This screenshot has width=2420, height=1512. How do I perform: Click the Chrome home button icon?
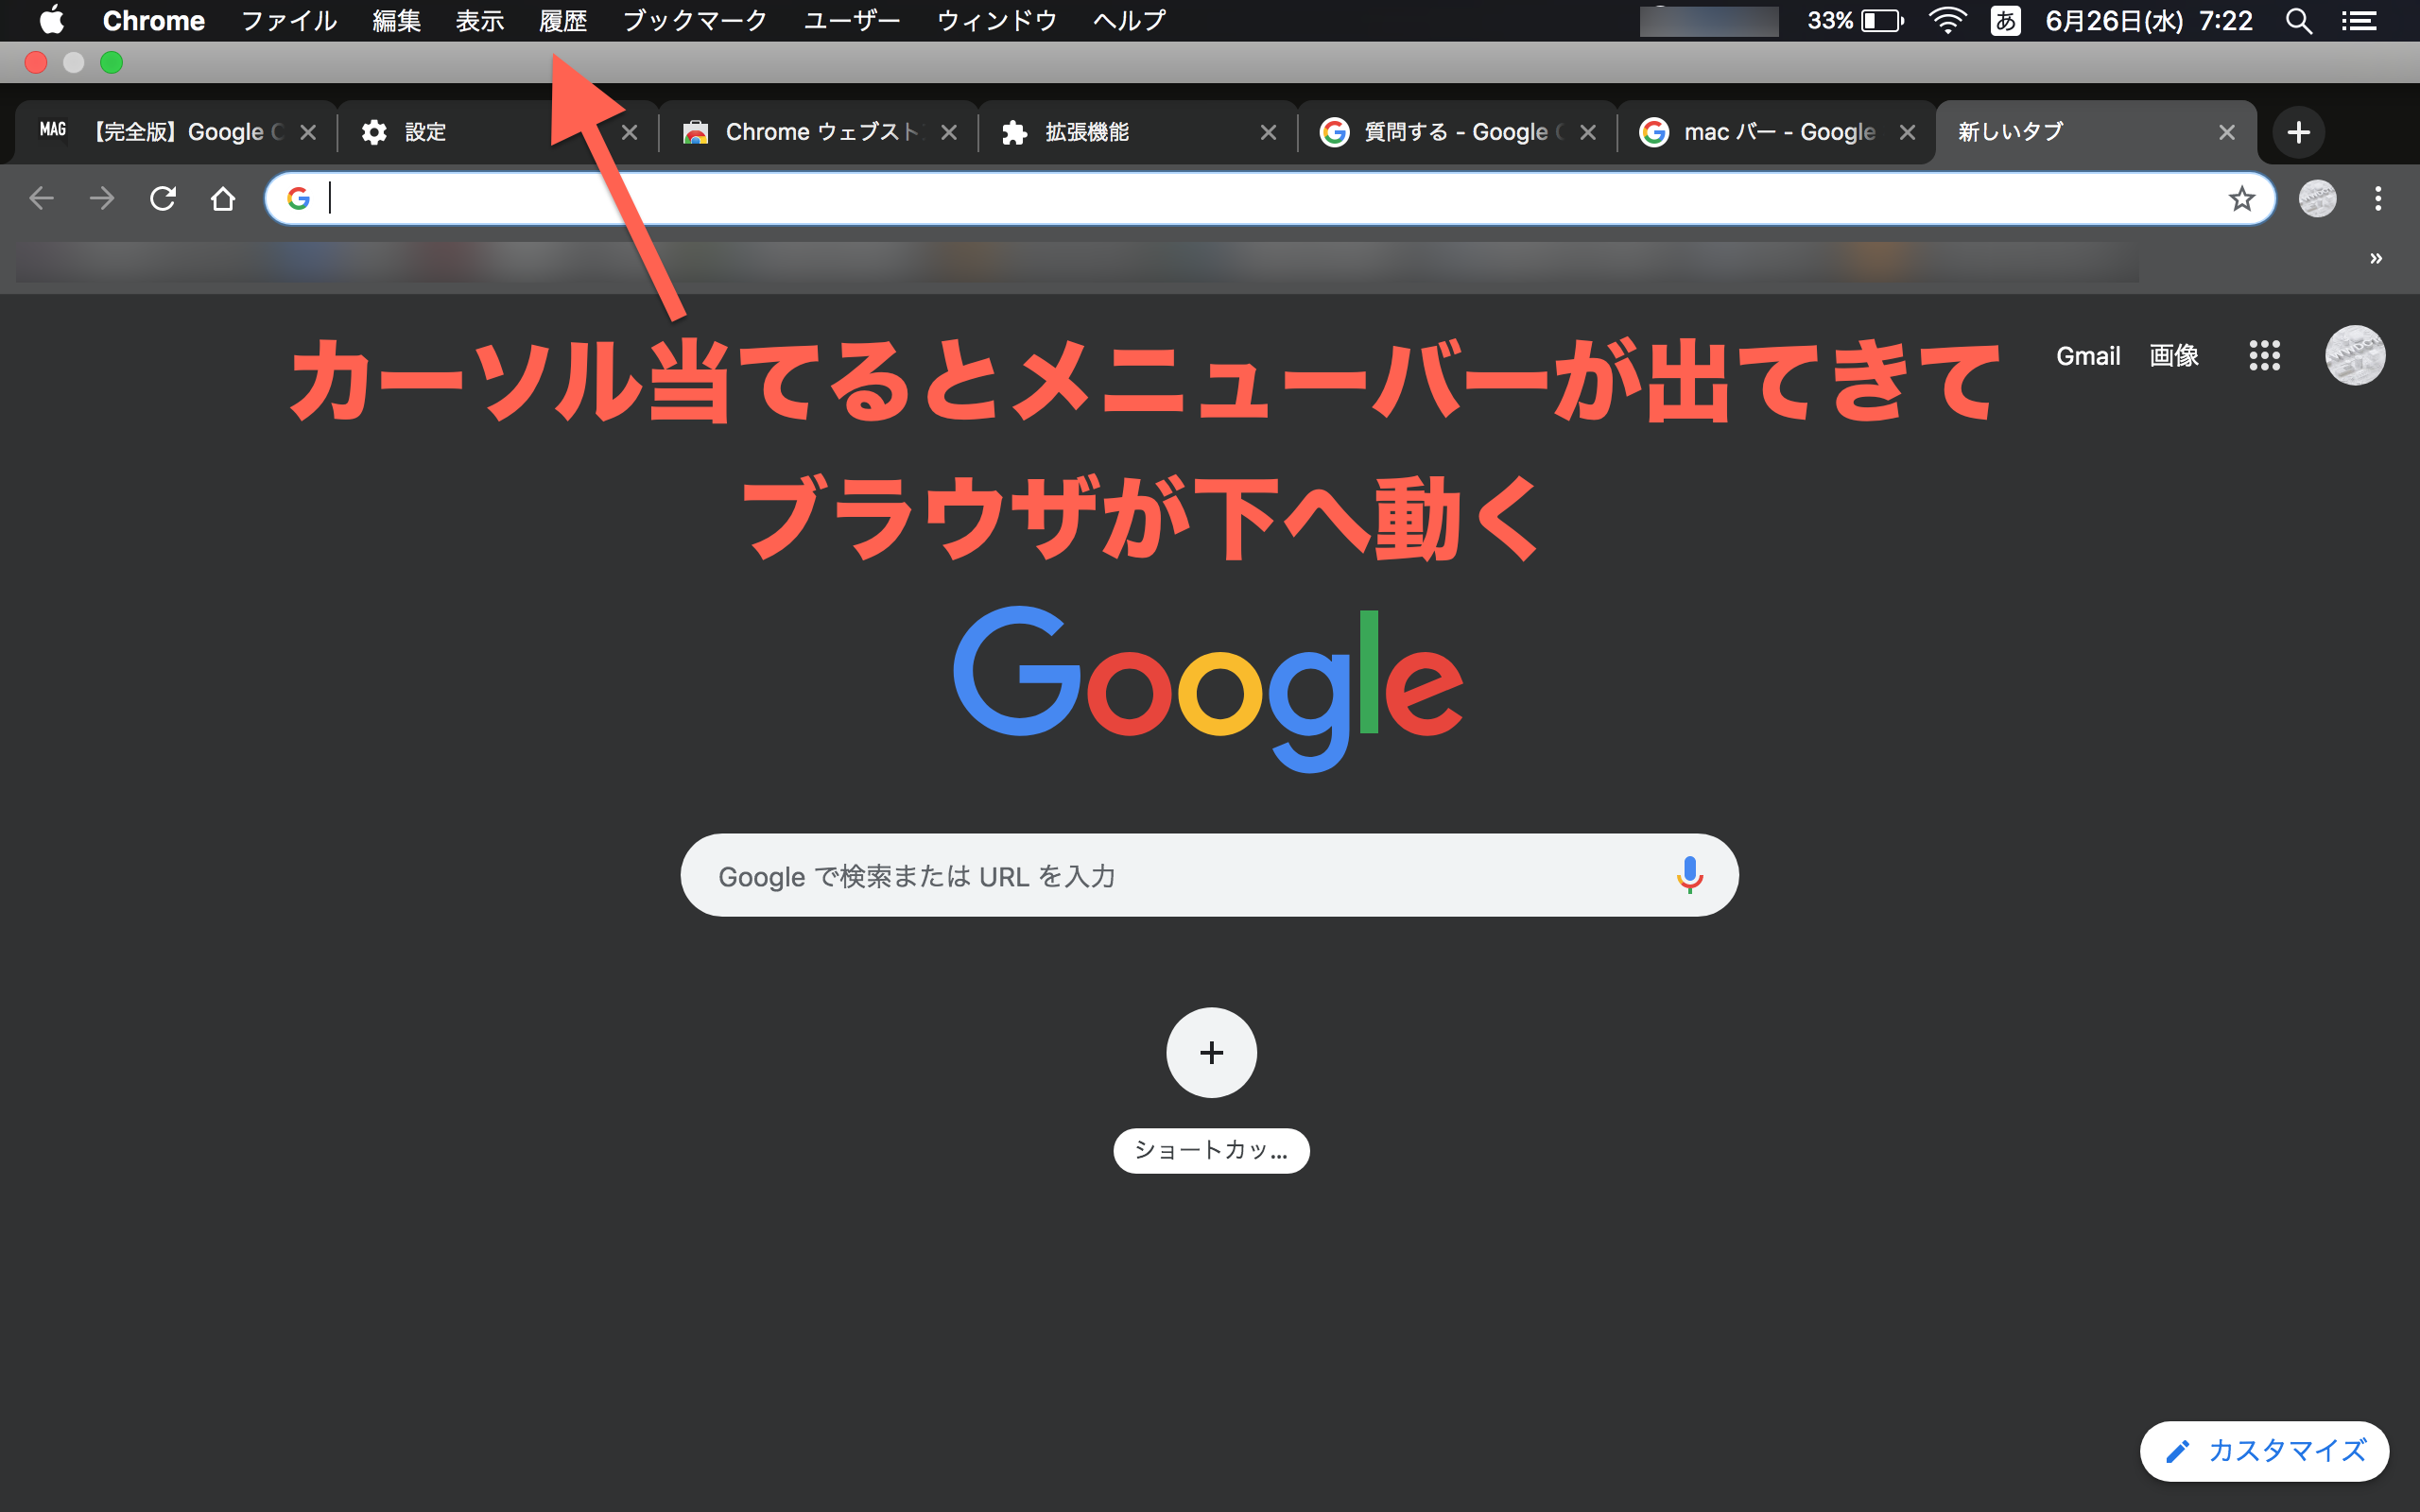219,198
